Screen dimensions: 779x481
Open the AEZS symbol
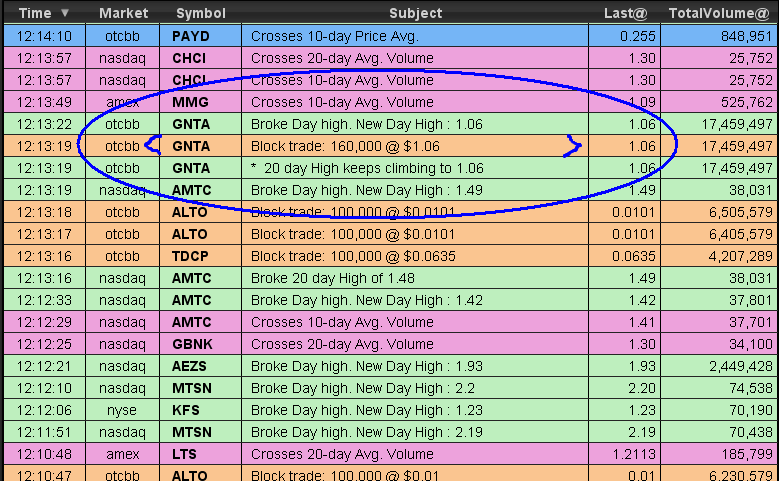[191, 366]
